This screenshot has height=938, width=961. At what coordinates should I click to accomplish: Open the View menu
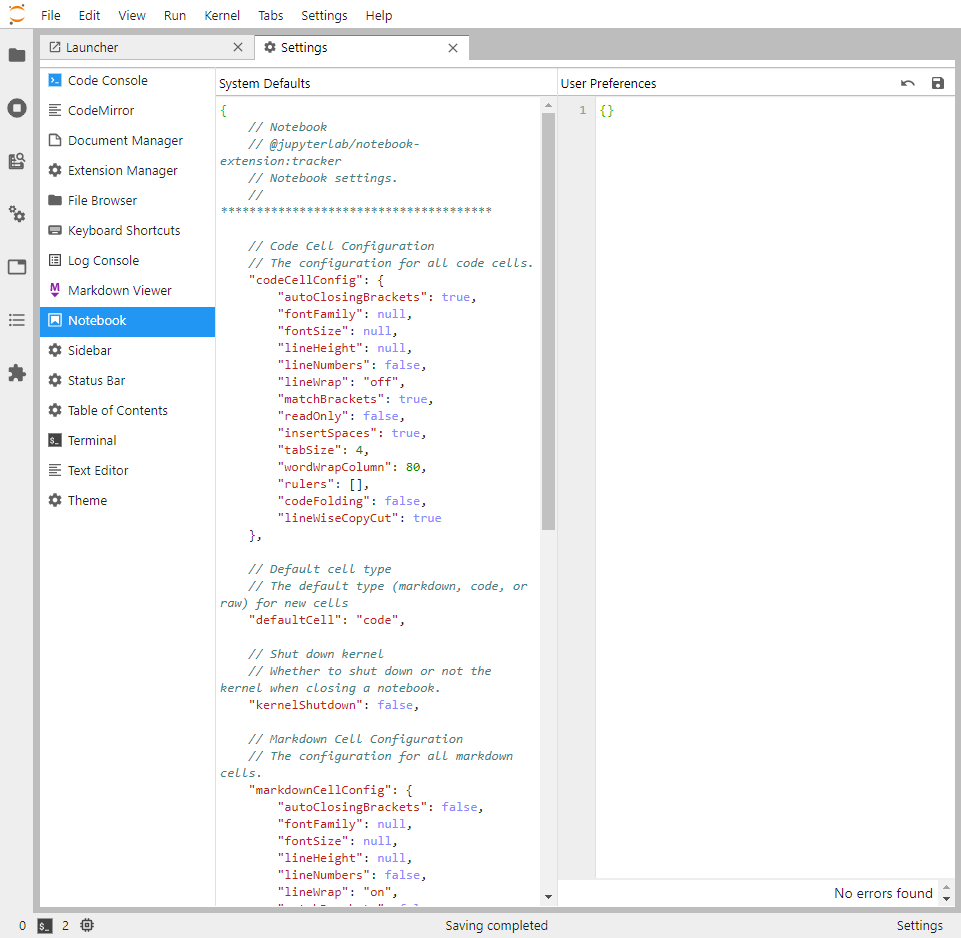132,15
